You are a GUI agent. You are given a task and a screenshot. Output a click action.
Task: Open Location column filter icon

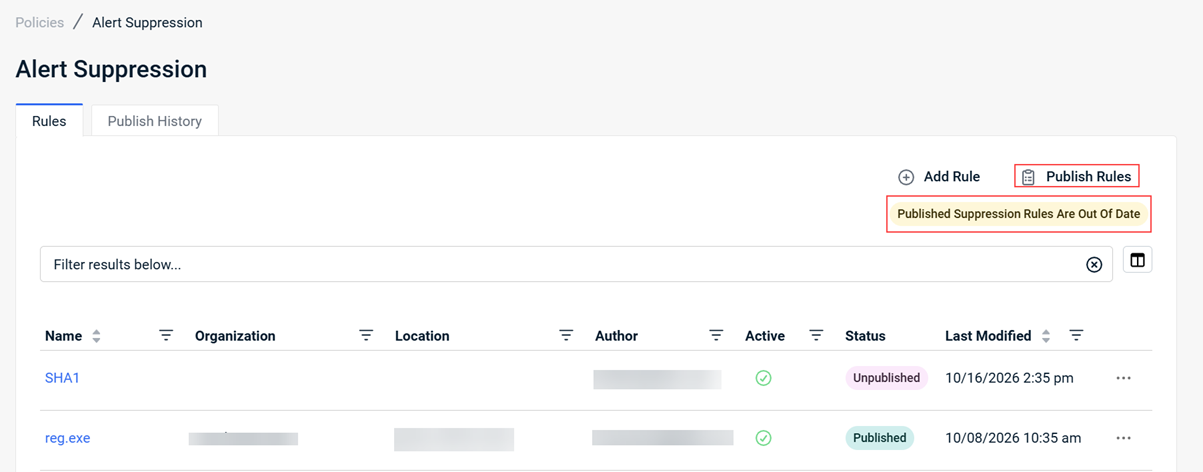[x=566, y=335]
